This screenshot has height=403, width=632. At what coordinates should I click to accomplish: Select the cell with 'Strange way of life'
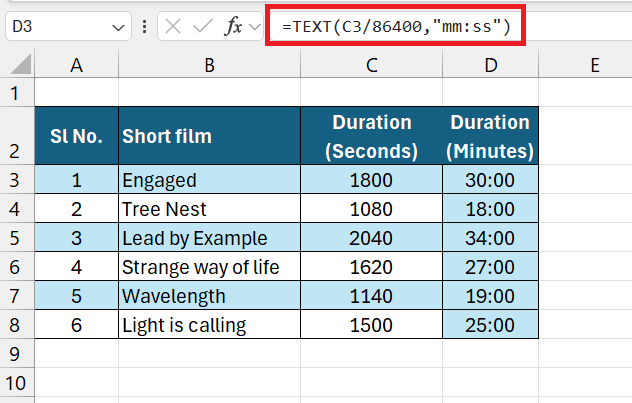(210, 267)
